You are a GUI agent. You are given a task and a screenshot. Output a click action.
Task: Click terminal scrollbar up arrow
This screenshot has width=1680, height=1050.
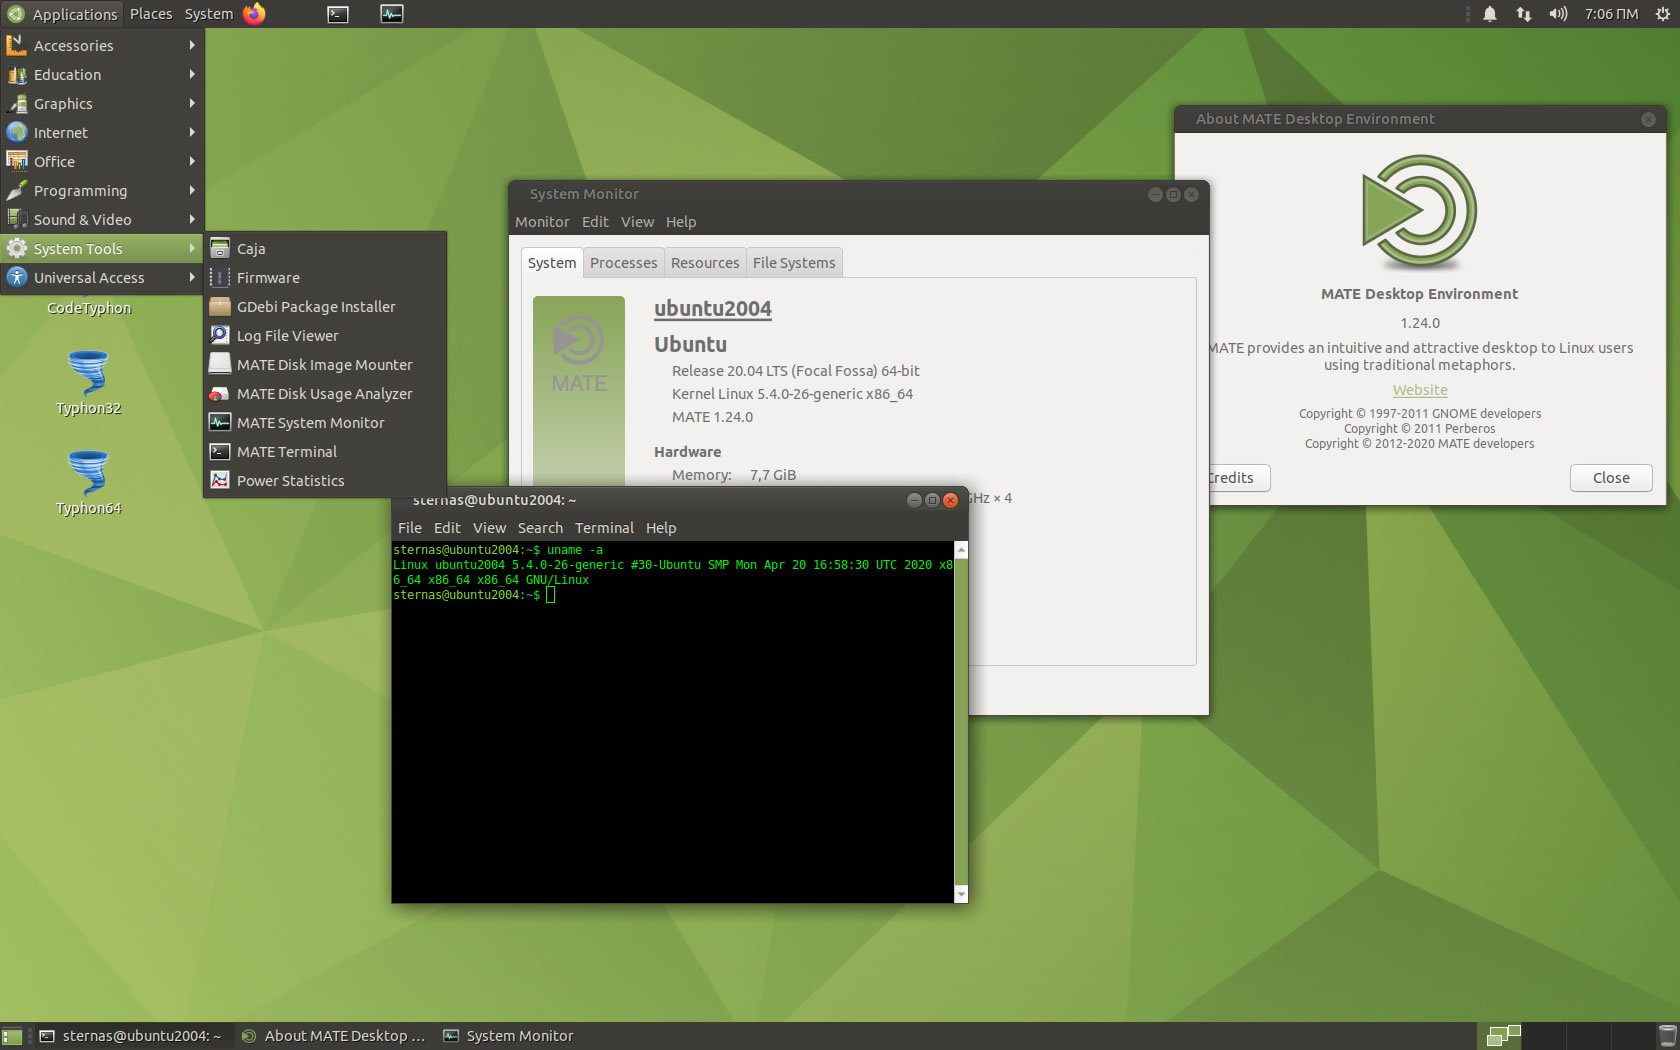point(961,549)
